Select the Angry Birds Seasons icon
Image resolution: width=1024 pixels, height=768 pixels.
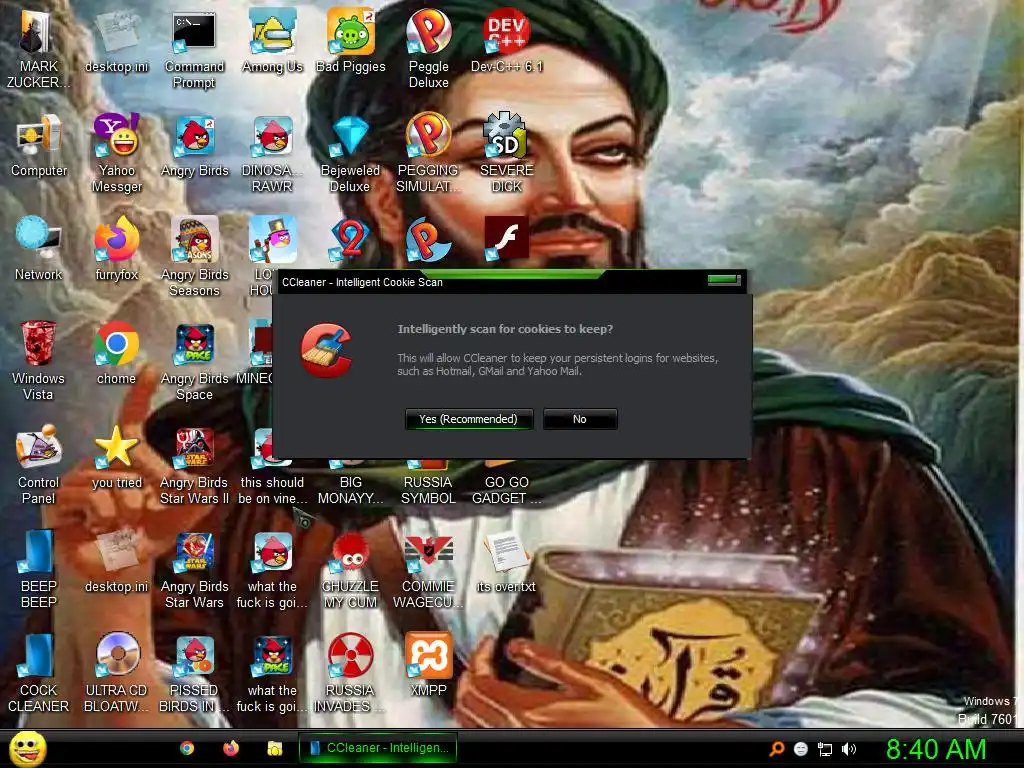pos(195,258)
